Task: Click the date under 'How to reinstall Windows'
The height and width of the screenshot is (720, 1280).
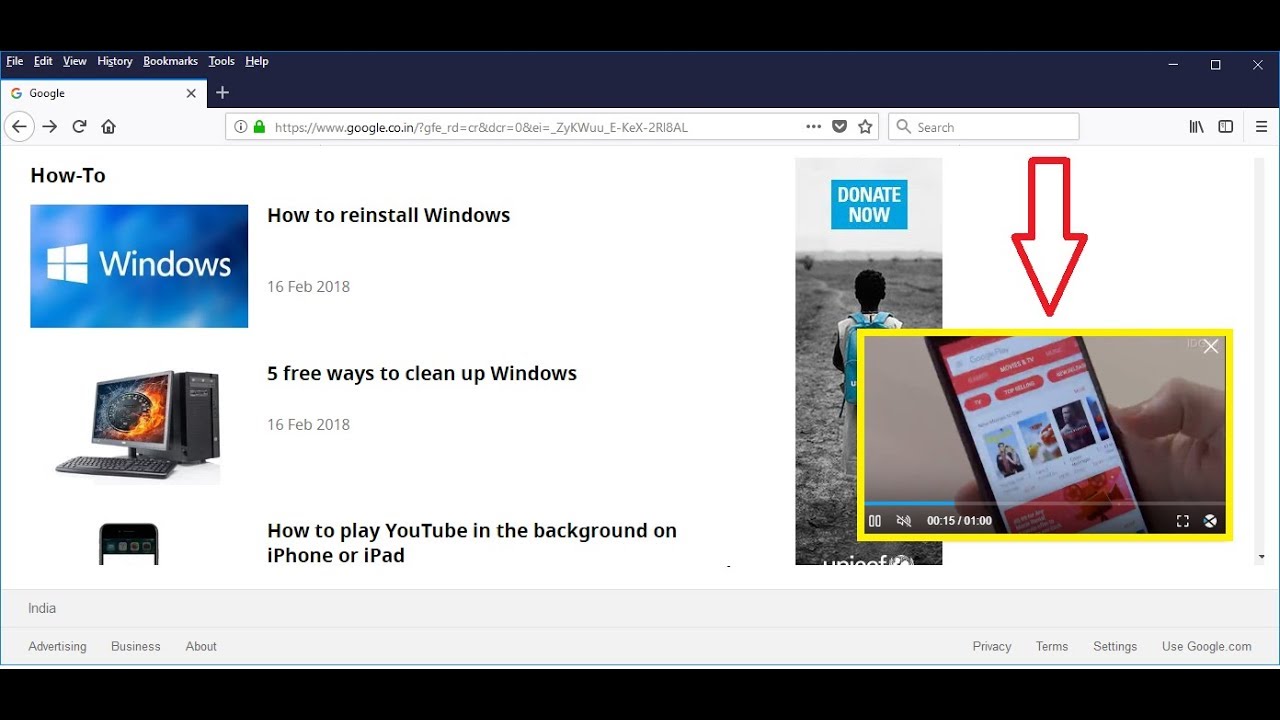Action: click(308, 286)
